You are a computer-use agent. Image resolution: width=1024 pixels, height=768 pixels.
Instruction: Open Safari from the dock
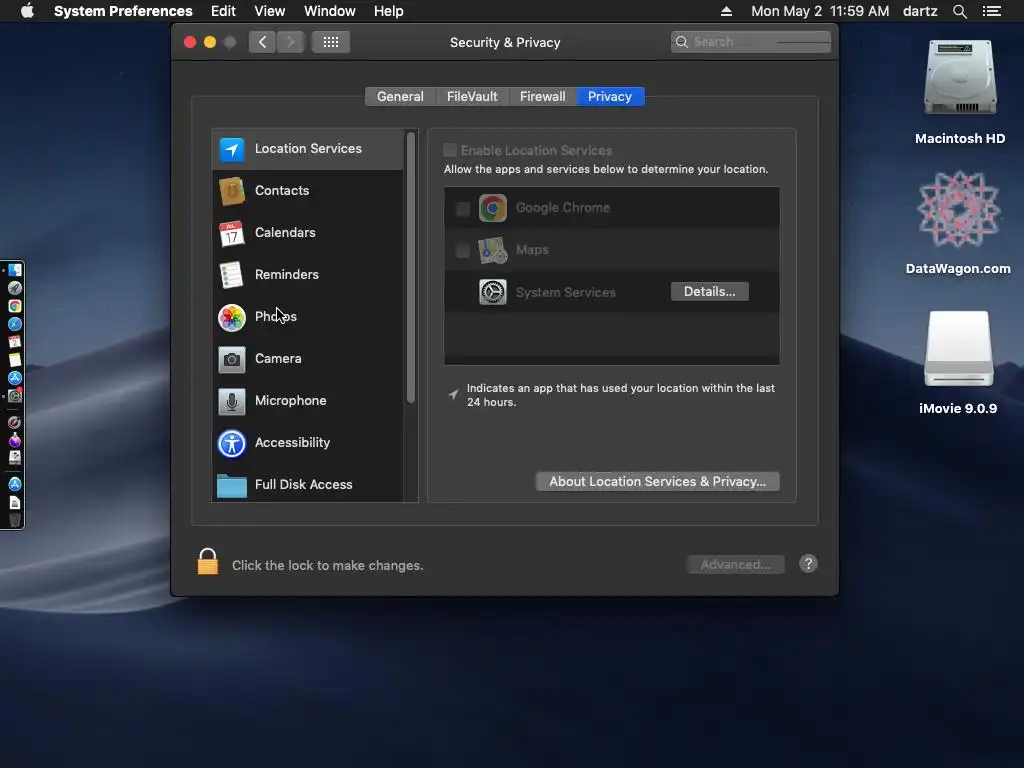click(x=14, y=324)
